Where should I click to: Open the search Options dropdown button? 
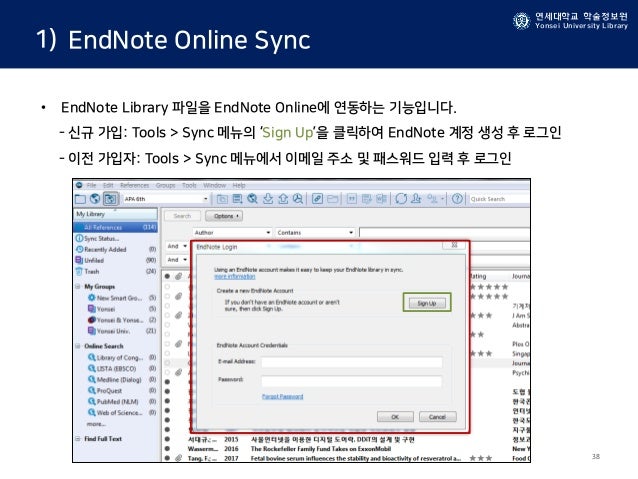pos(224,216)
